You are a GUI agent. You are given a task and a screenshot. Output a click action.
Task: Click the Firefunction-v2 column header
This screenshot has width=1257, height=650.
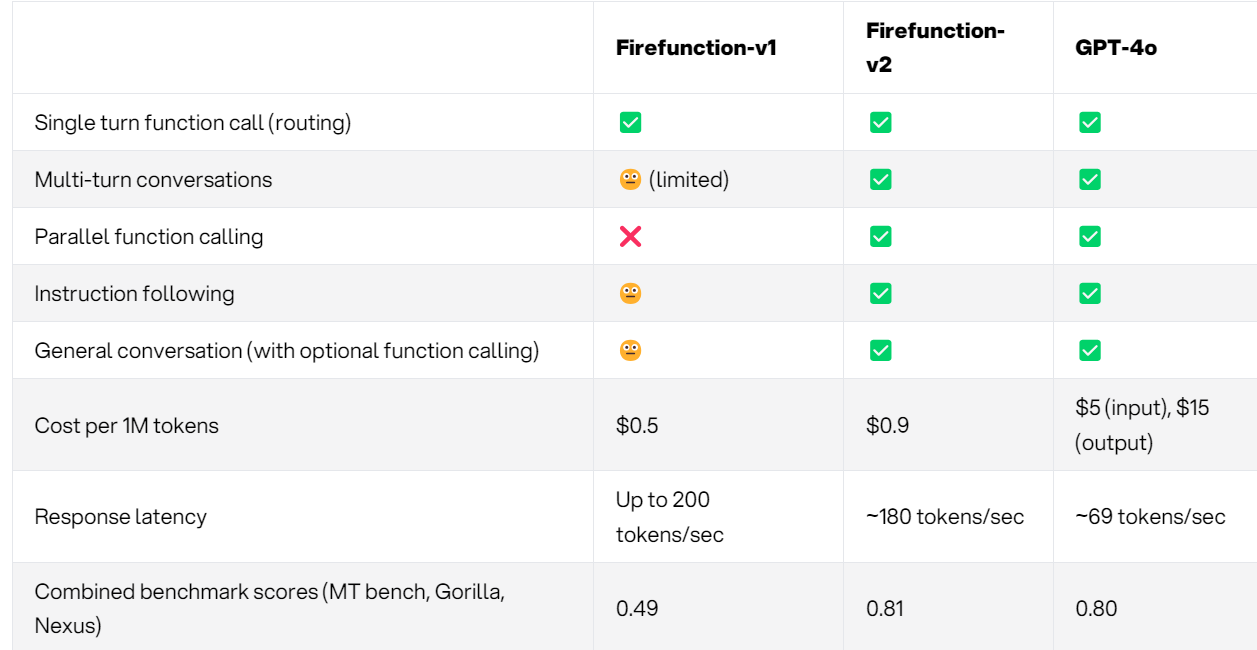click(x=935, y=48)
